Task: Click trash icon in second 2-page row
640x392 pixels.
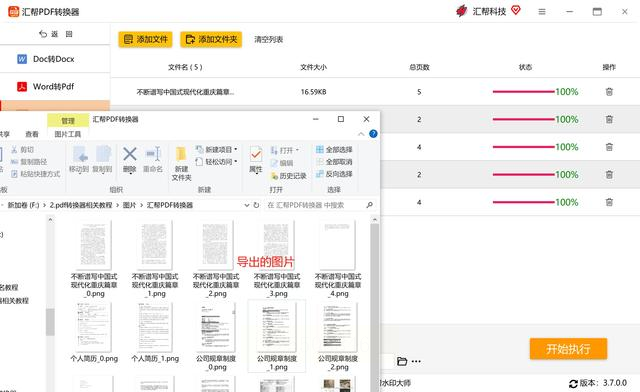Action: point(609,175)
